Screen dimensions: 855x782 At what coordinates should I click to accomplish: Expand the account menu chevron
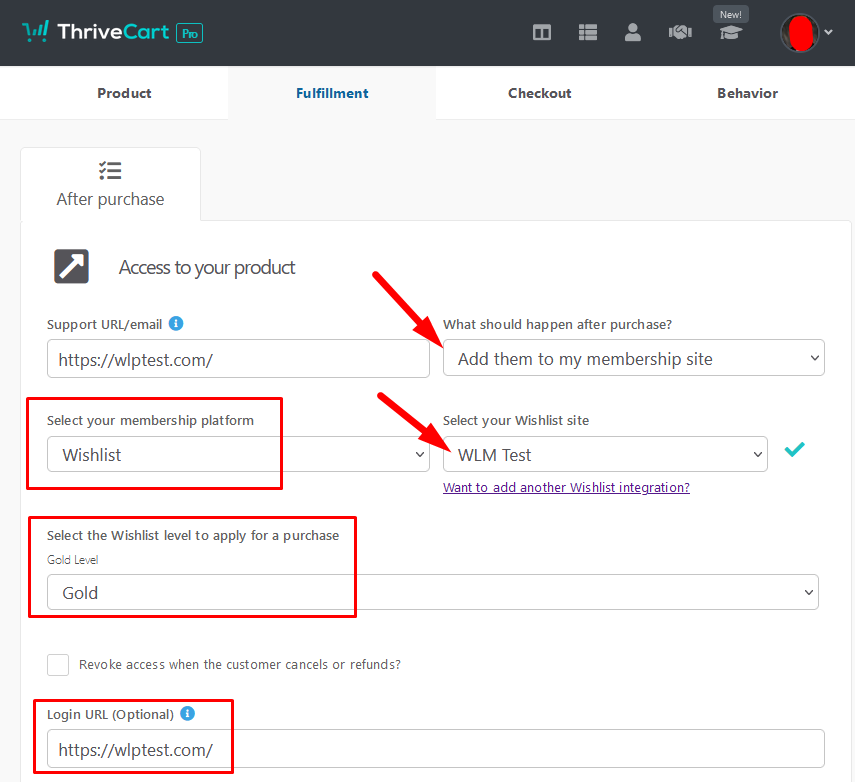pos(828,32)
